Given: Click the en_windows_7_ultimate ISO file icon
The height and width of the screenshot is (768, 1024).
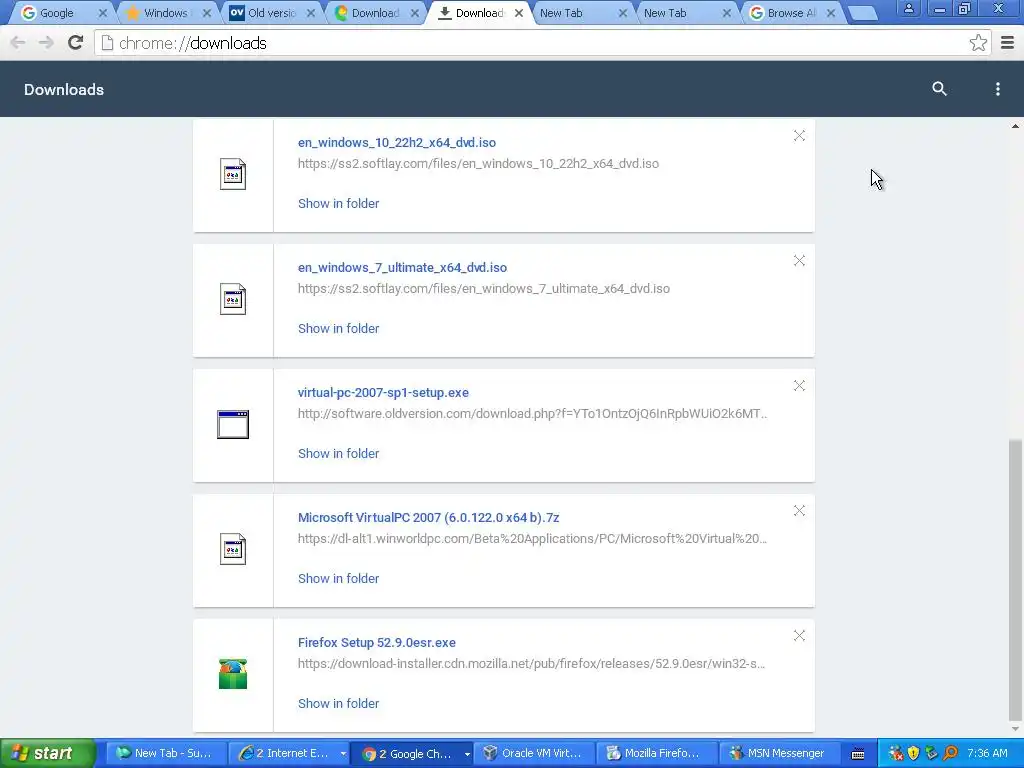Looking at the screenshot, I should pyautogui.click(x=233, y=299).
